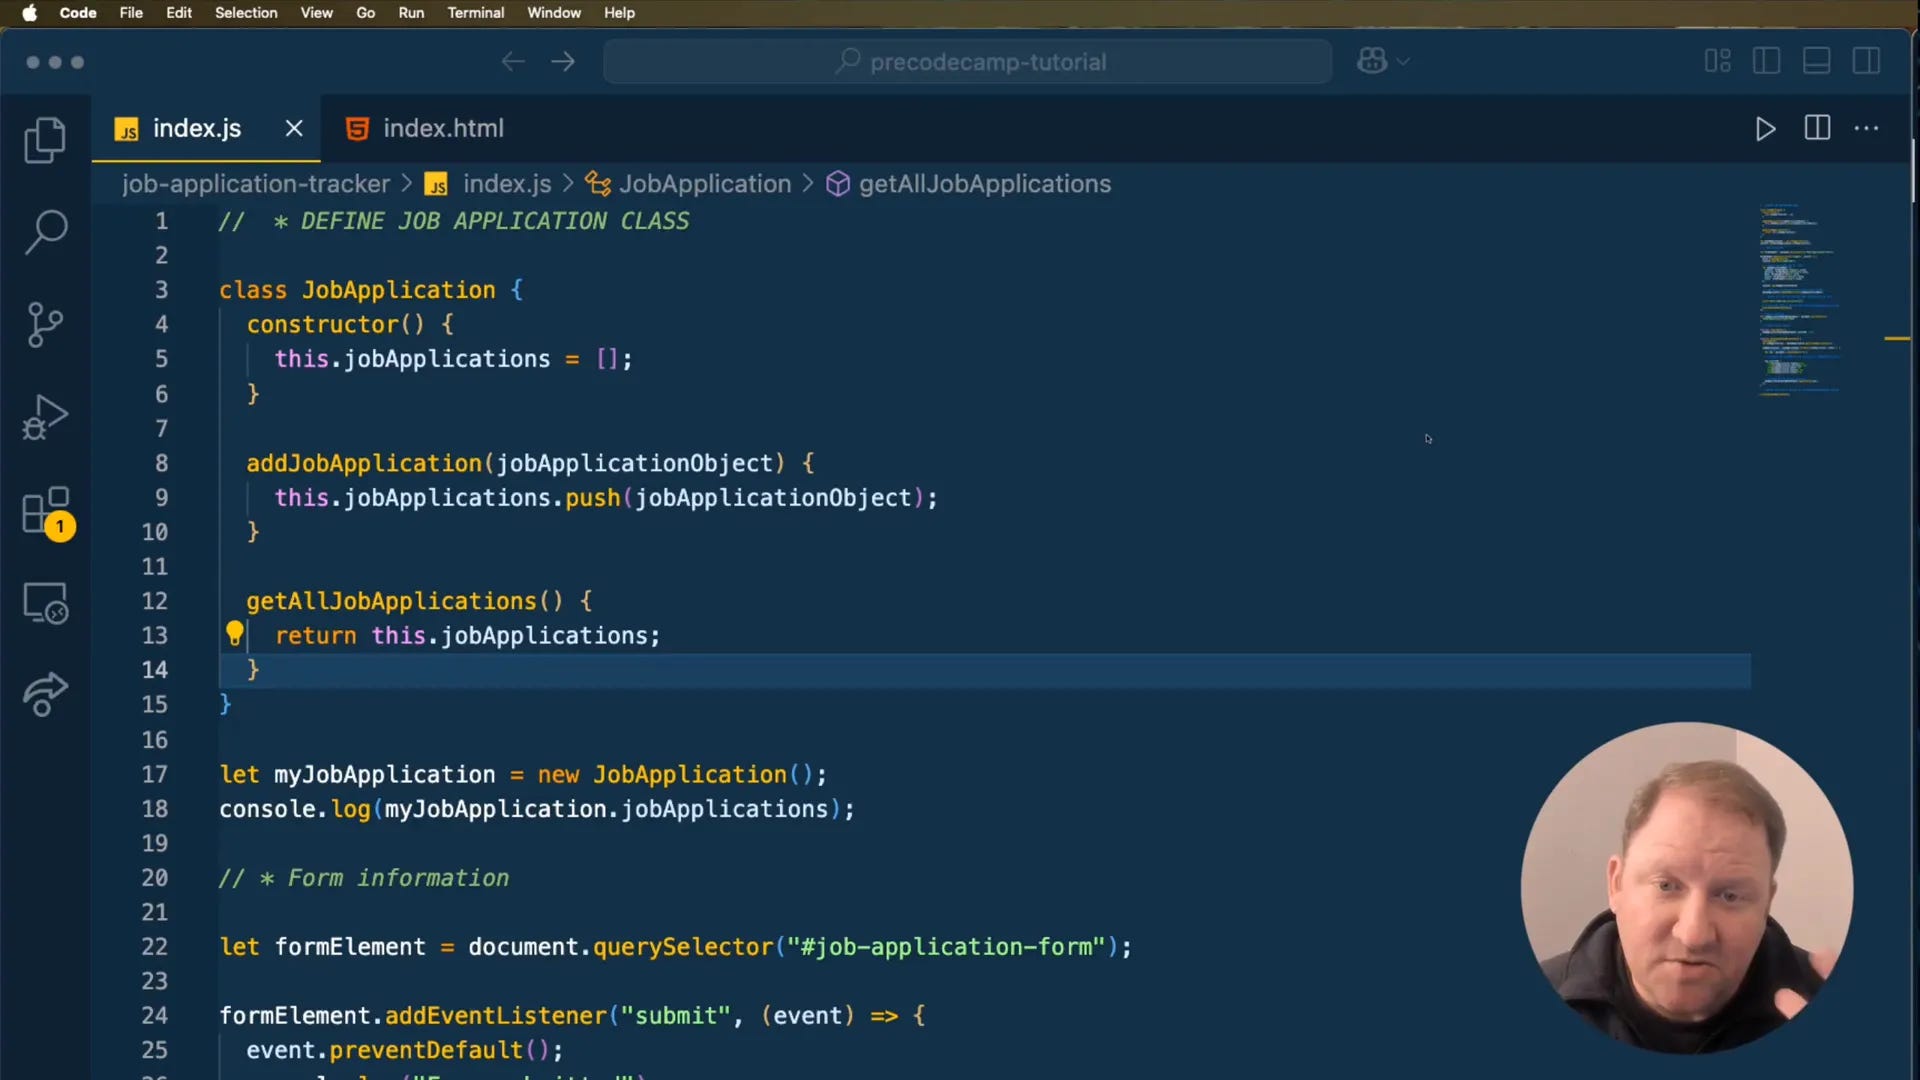This screenshot has width=1920, height=1080.
Task: Click 'let myJobApplication' on line 17
Action: 357,775
